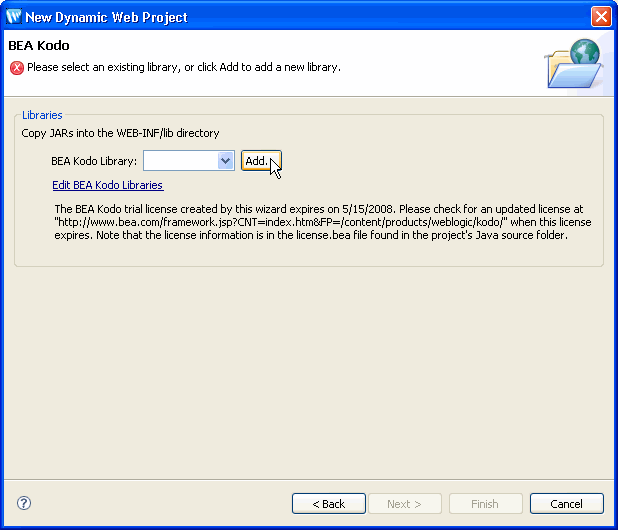The height and width of the screenshot is (530, 618).
Task: Open the Edit BEA Kodo Libraries link
Action: 108,185
